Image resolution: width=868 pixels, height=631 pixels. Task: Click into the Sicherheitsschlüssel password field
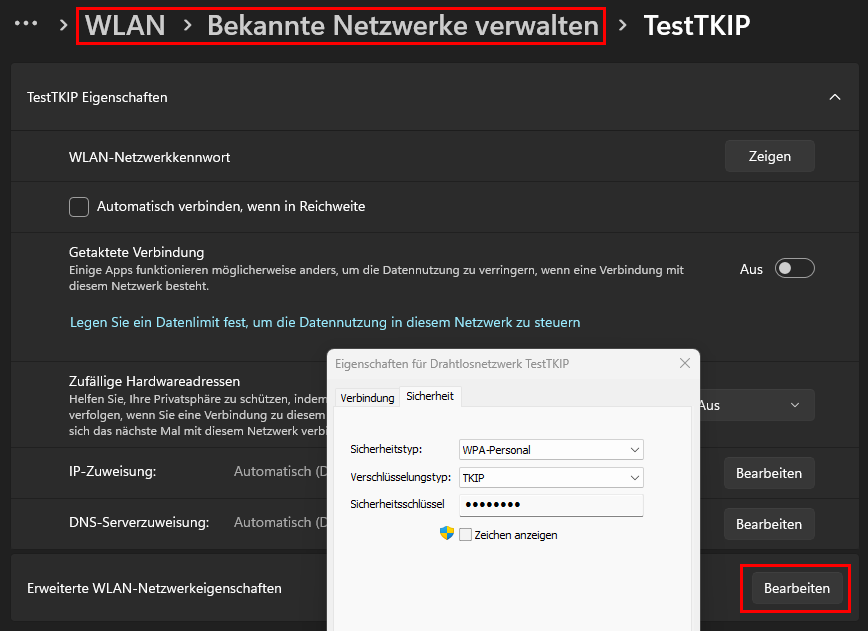[x=550, y=504]
